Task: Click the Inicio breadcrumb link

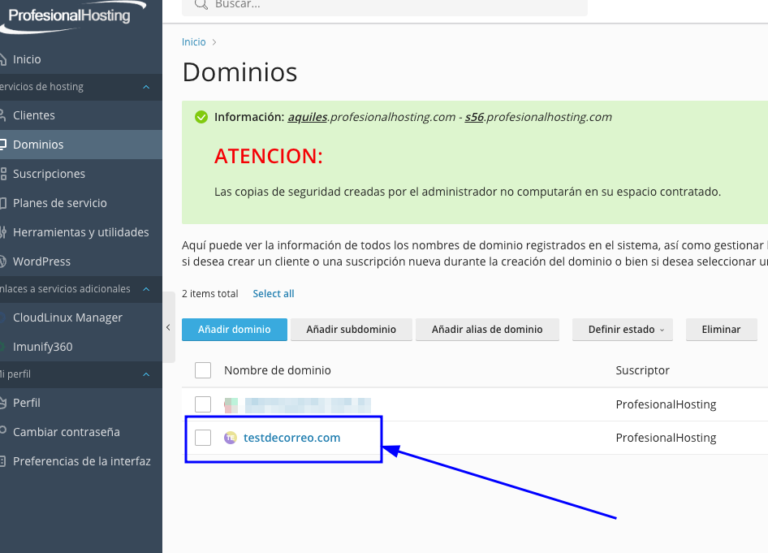Action: [x=194, y=42]
